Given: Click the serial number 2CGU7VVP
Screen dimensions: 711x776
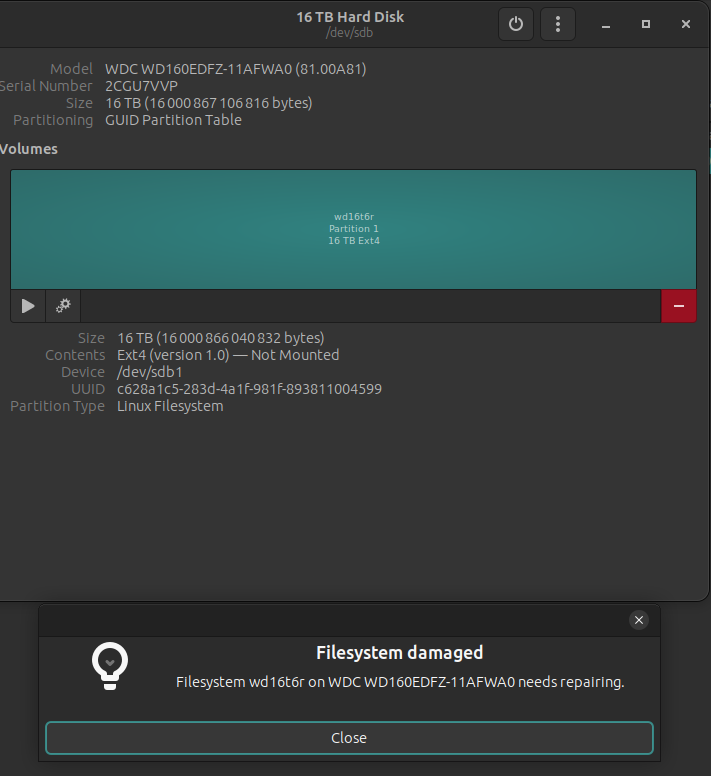Looking at the screenshot, I should coord(141,86).
